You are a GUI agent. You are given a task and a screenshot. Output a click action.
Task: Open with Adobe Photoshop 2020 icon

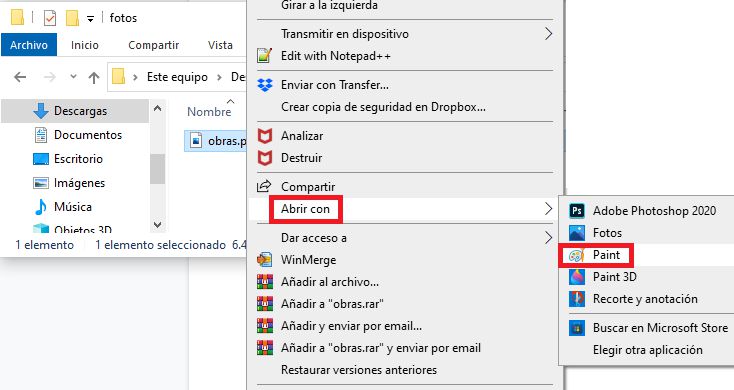coord(577,211)
